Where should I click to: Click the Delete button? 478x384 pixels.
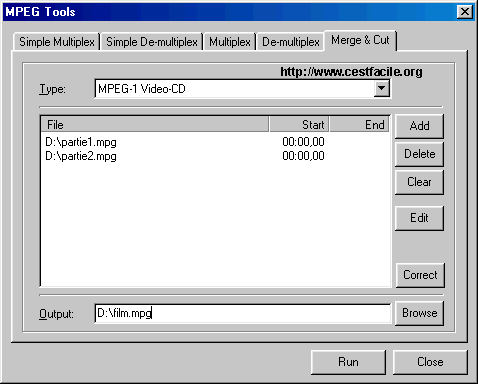419,154
